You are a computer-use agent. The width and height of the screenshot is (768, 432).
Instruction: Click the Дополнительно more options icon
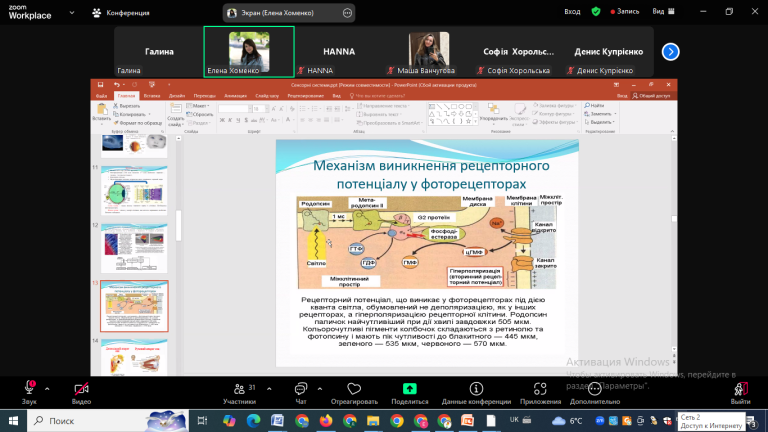tap(595, 389)
